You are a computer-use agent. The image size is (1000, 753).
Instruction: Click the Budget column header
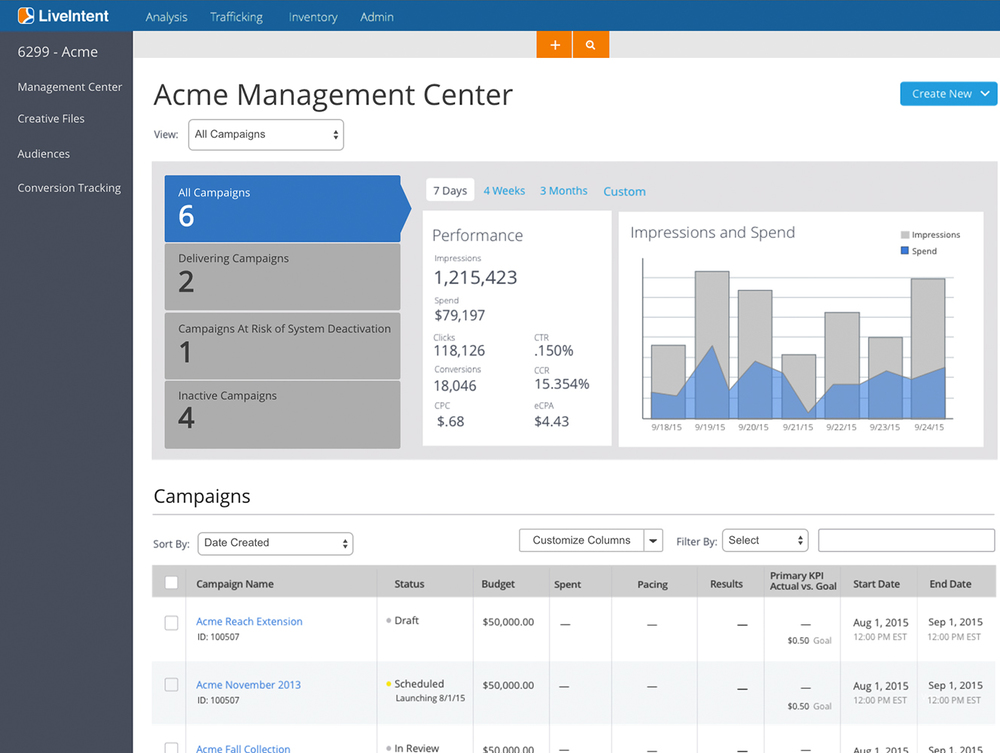[497, 583]
